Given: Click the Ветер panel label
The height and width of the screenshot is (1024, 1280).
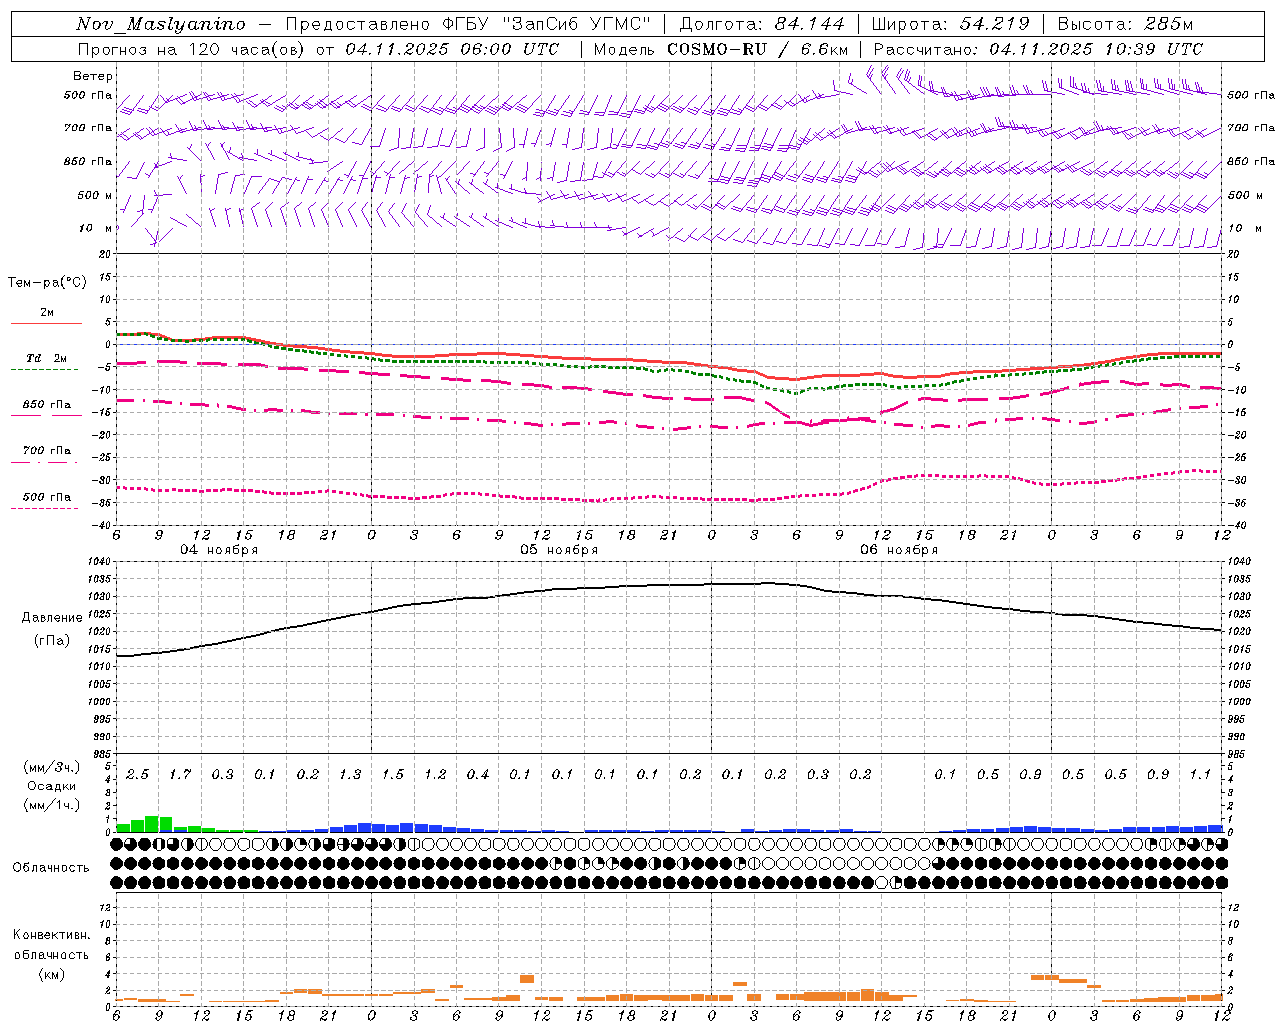Looking at the screenshot, I should pyautogui.click(x=93, y=76).
